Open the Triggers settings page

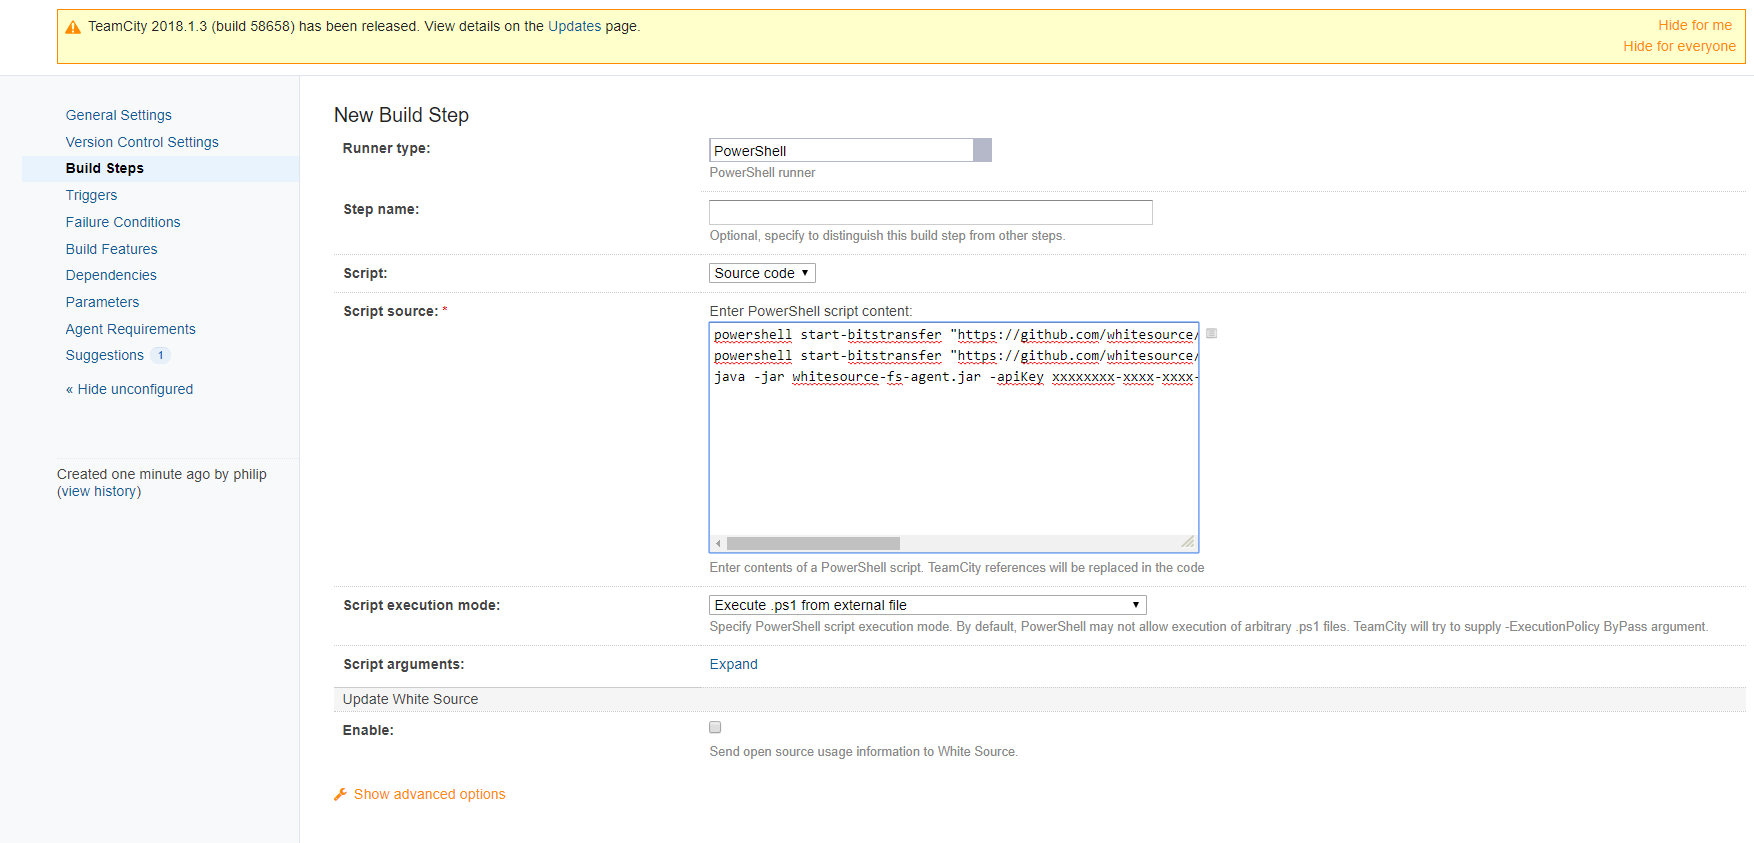pyautogui.click(x=91, y=195)
